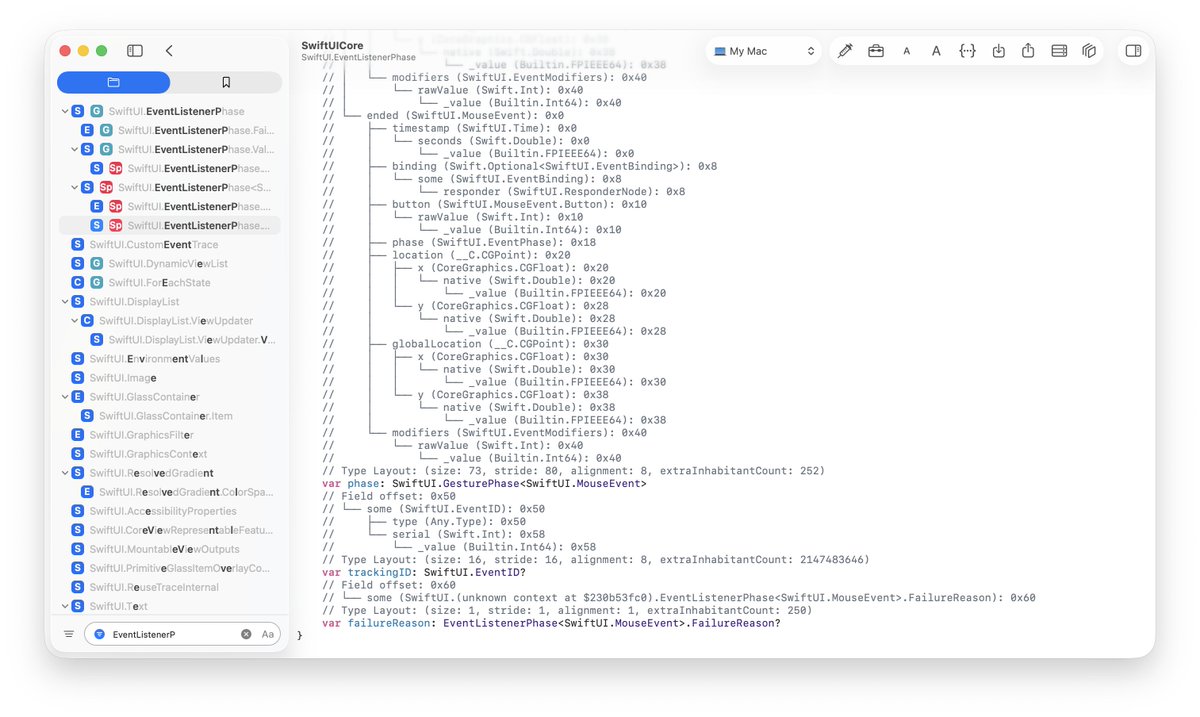Click the stacked rows list icon

pyautogui.click(x=1059, y=51)
